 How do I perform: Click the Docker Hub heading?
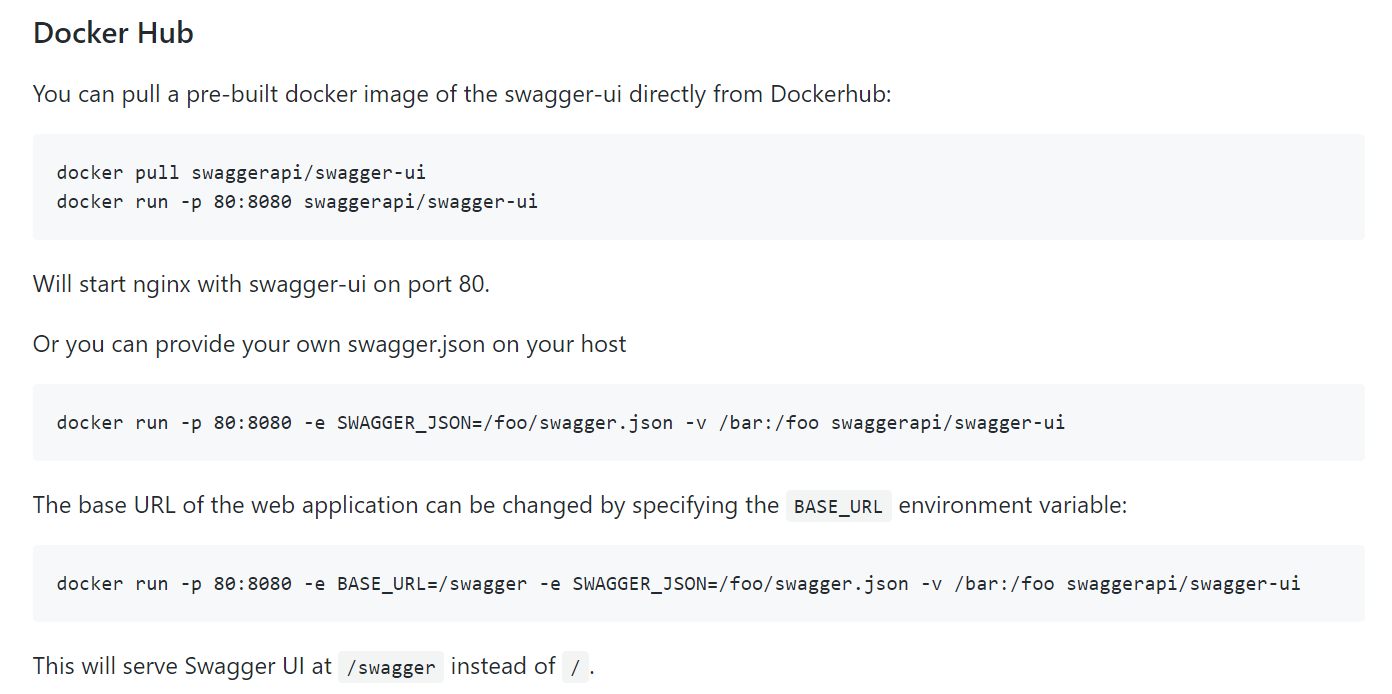point(112,32)
